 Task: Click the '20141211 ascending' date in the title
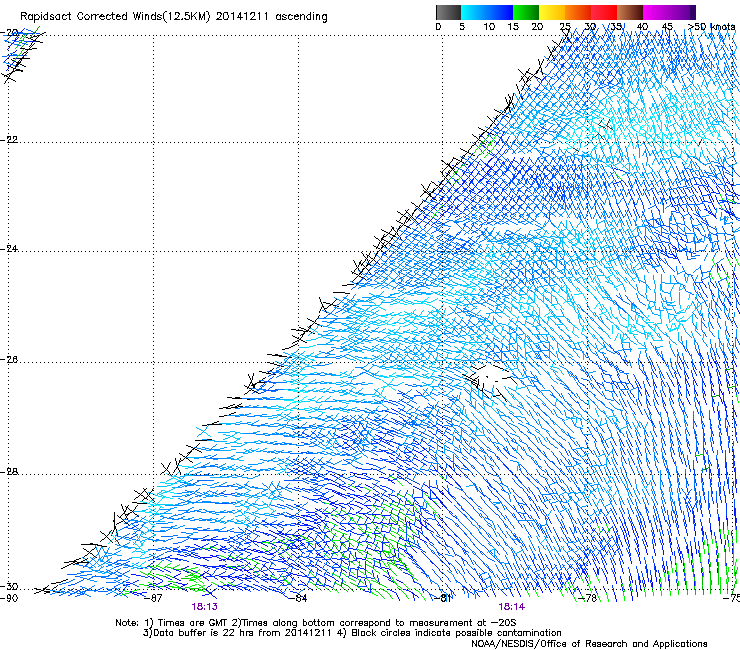pyautogui.click(x=271, y=17)
